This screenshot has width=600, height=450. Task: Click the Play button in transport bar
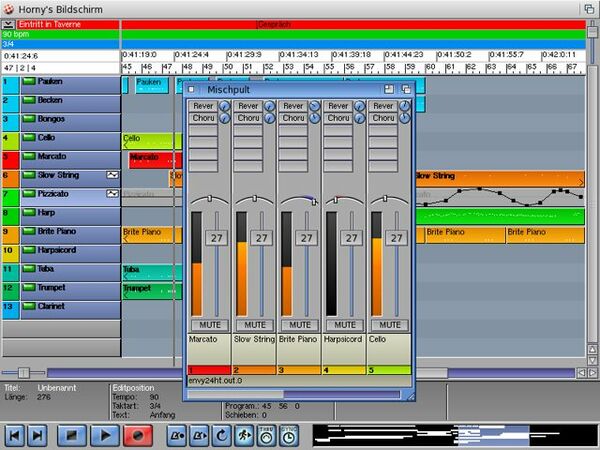point(103,435)
